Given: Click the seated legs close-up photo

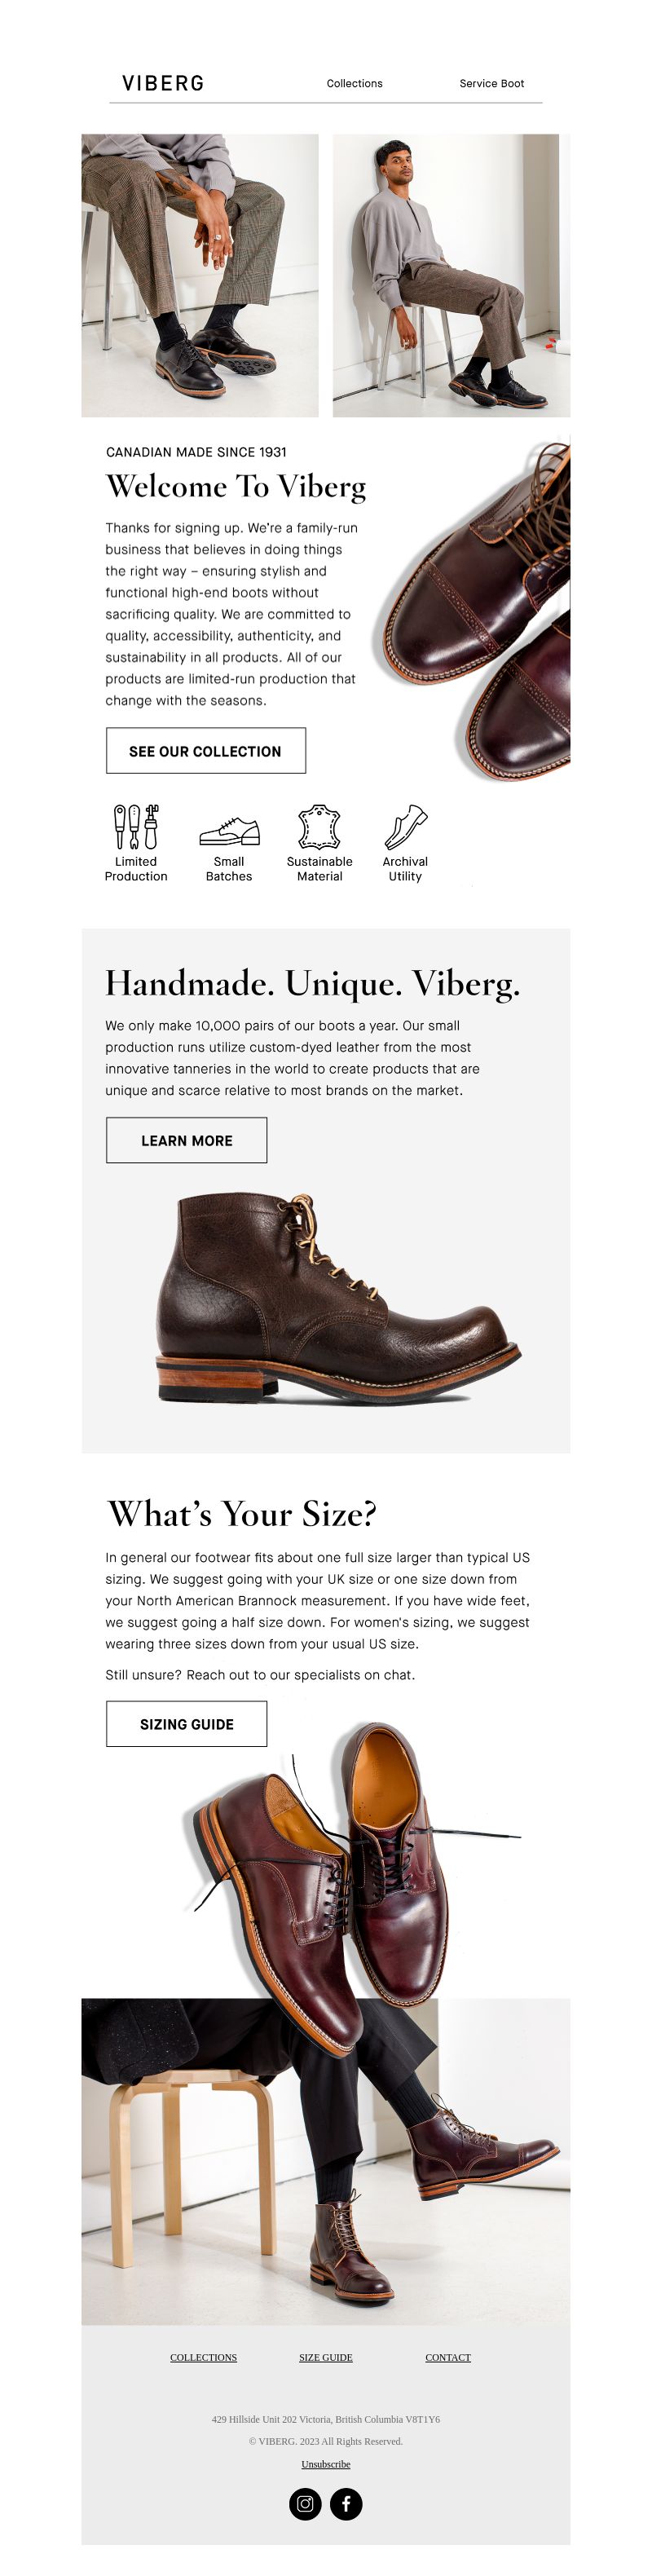Looking at the screenshot, I should [200, 275].
